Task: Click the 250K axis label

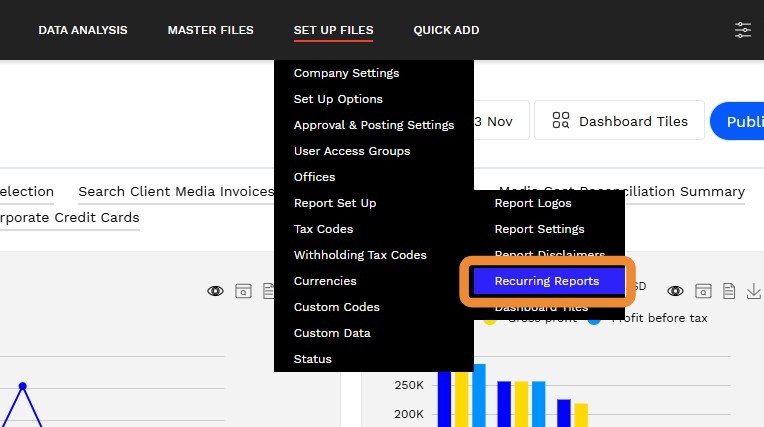Action: (x=409, y=385)
